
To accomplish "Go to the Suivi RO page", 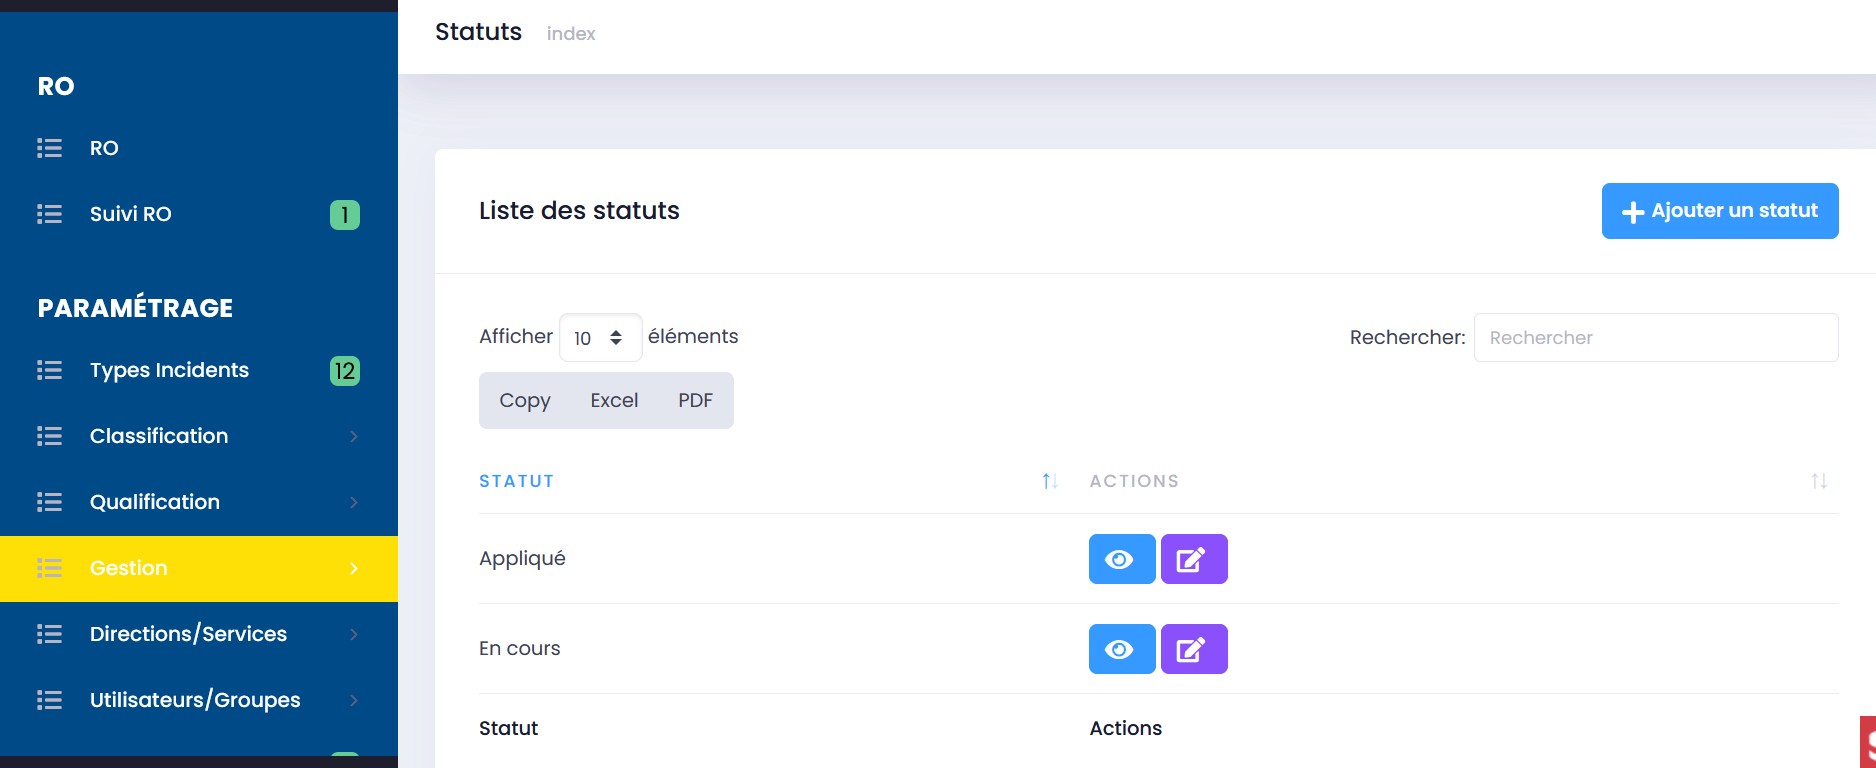I will [x=130, y=214].
